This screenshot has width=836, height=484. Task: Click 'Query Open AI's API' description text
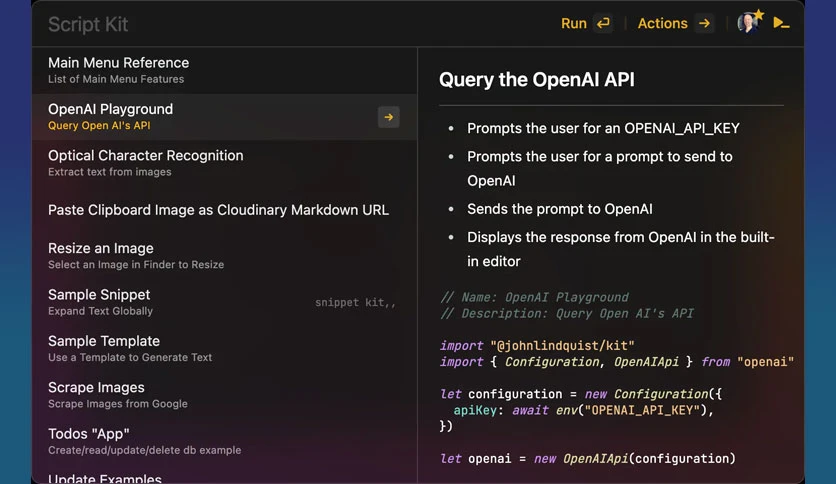[x=99, y=126]
